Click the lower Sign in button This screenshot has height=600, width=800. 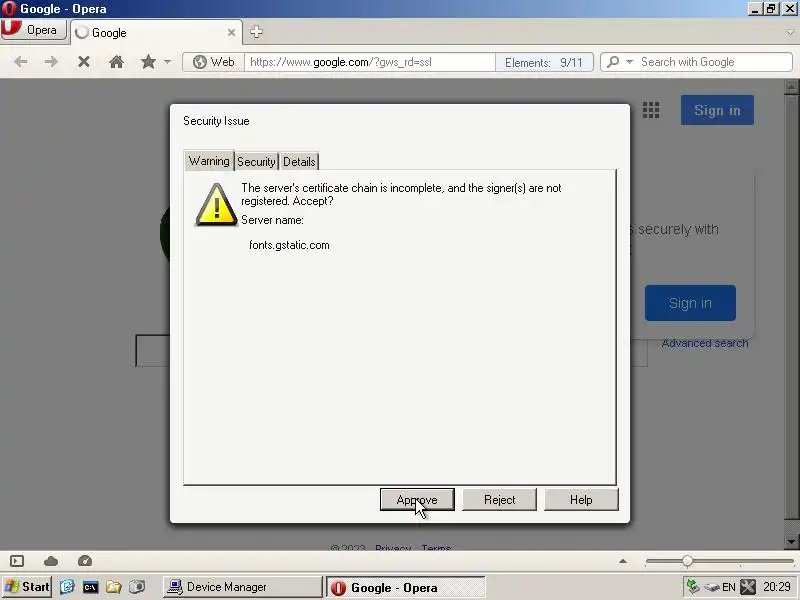(690, 303)
